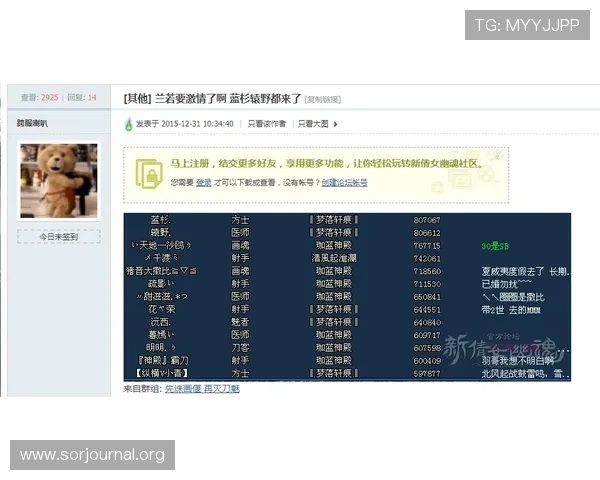Click the green poster level icon
Screen dimensions: 600x480
(129, 124)
